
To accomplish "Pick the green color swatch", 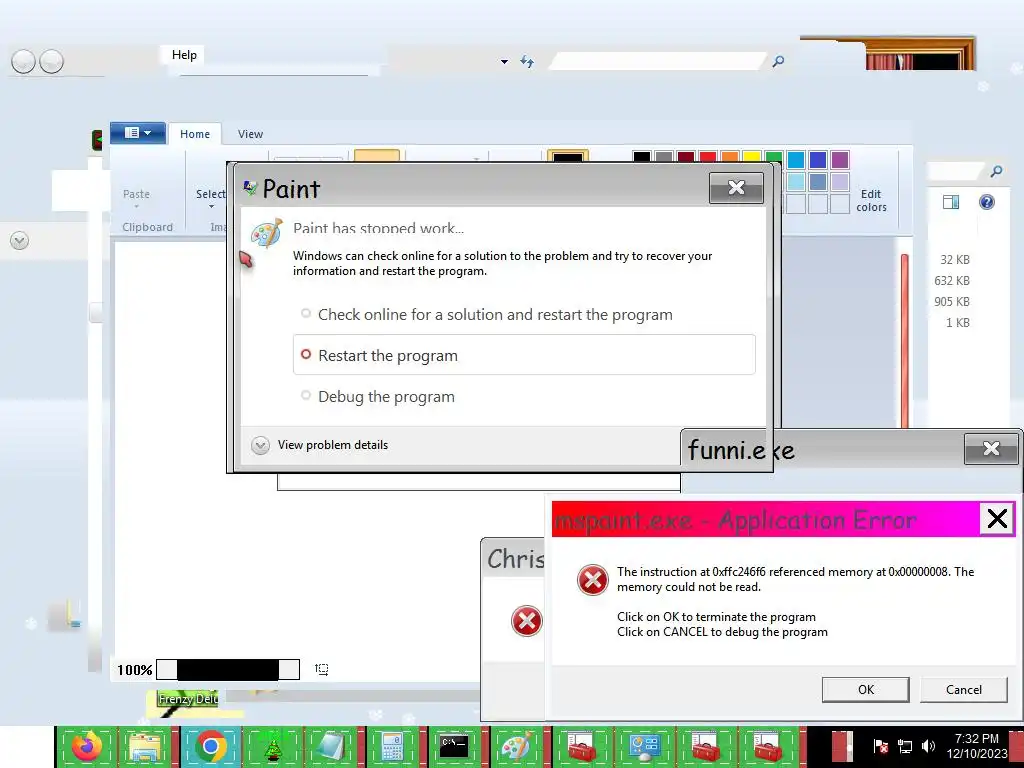I will [774, 157].
